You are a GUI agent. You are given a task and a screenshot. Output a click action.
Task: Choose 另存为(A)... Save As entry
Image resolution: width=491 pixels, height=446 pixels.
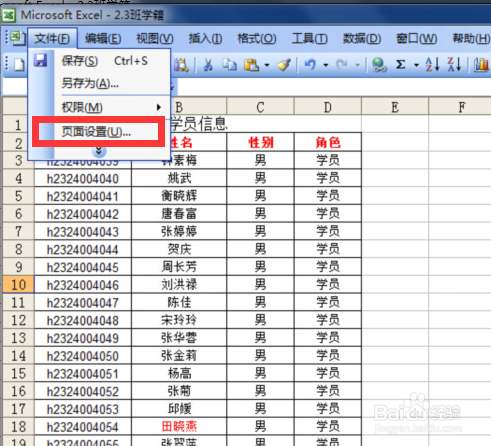click(99, 83)
